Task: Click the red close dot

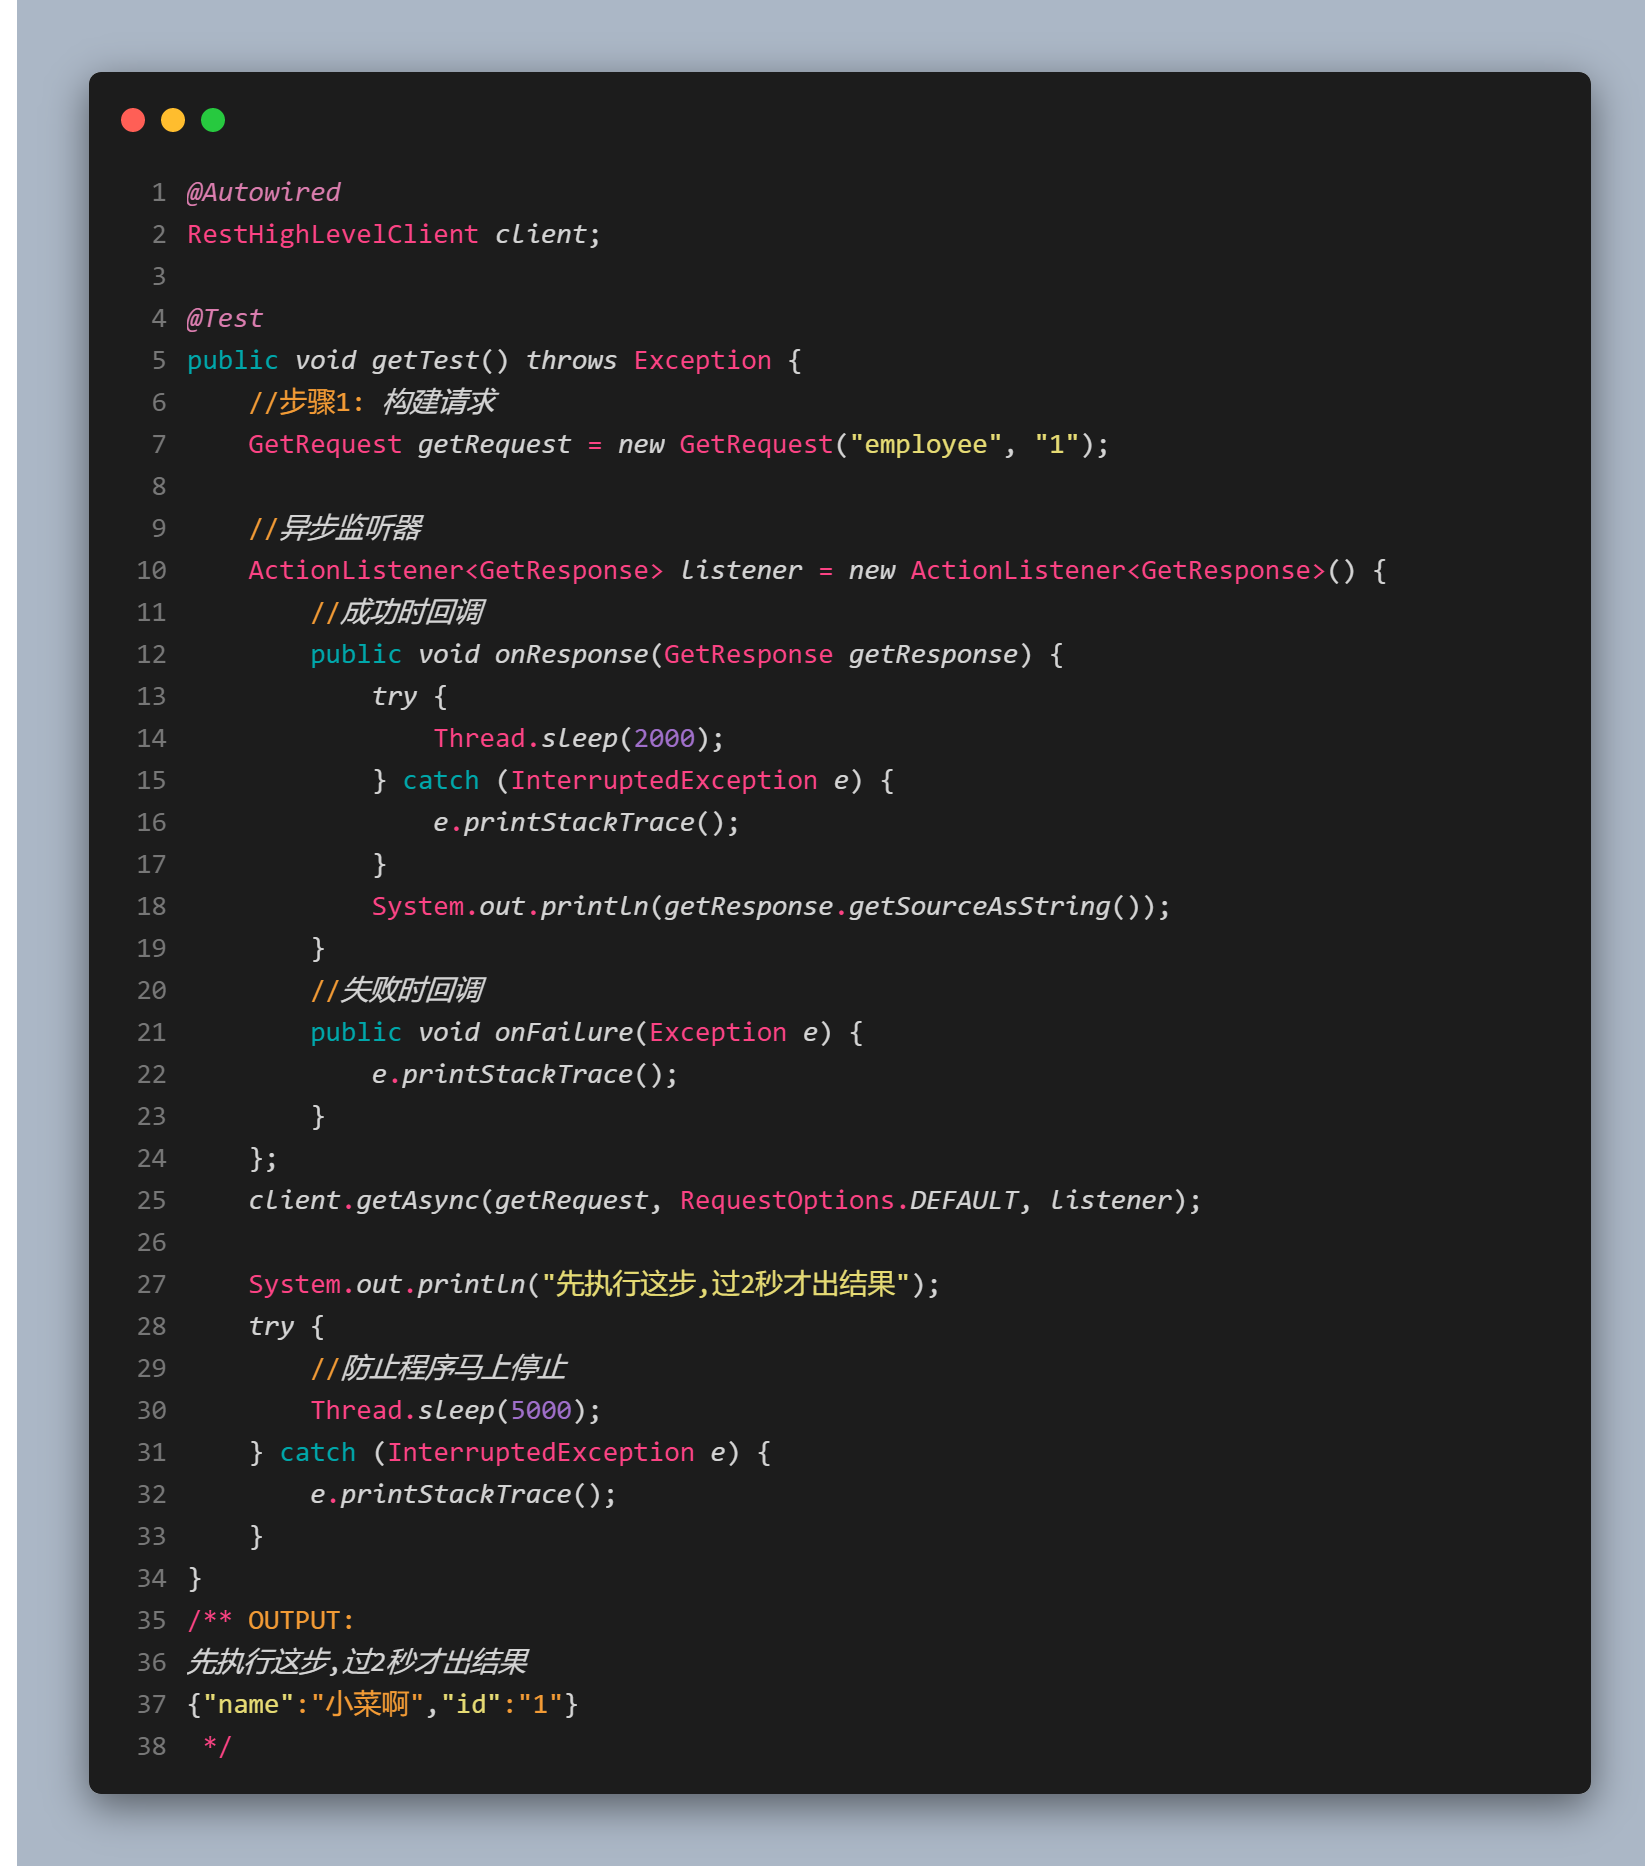Action: 133,120
